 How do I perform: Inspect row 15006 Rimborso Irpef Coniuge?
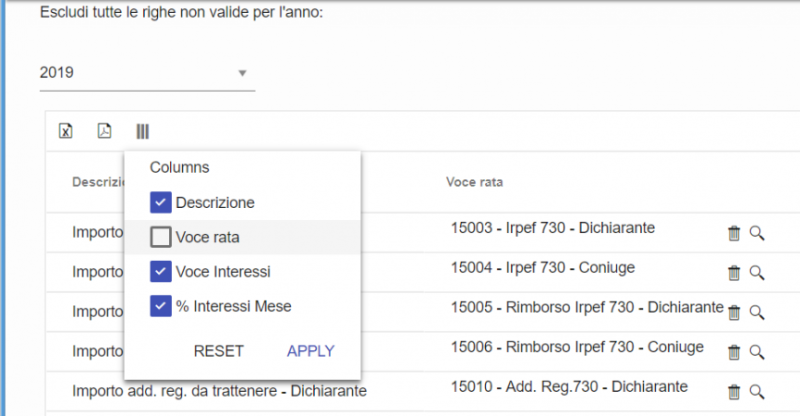click(757, 351)
